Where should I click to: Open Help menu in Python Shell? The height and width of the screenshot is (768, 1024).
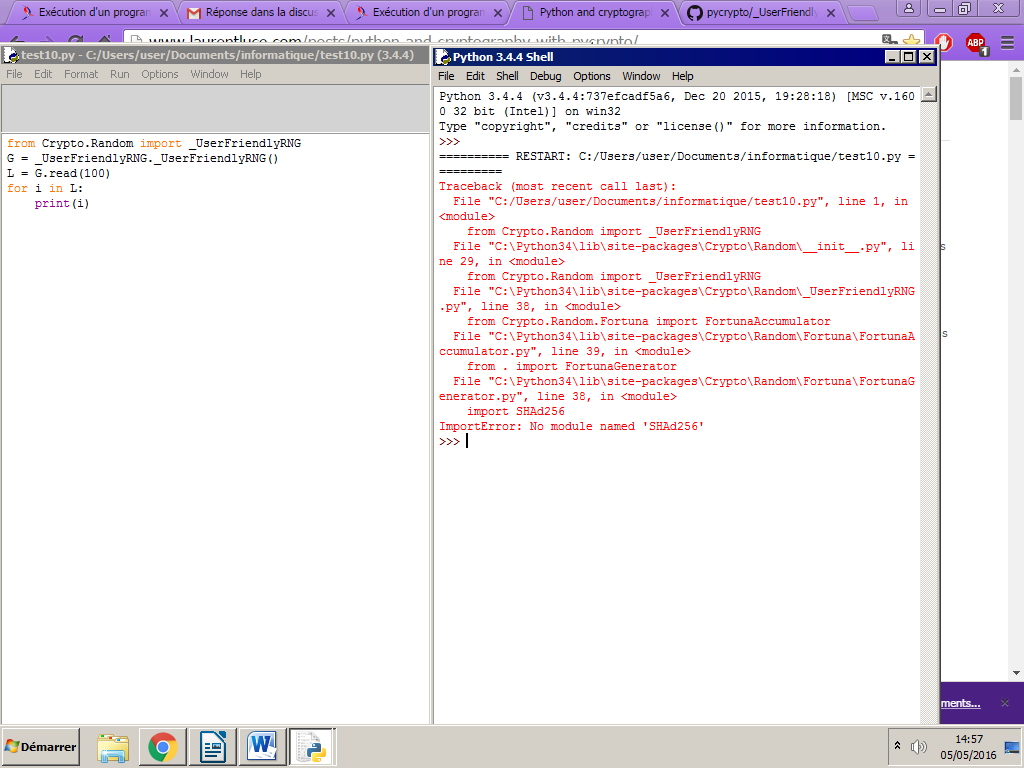(x=682, y=76)
